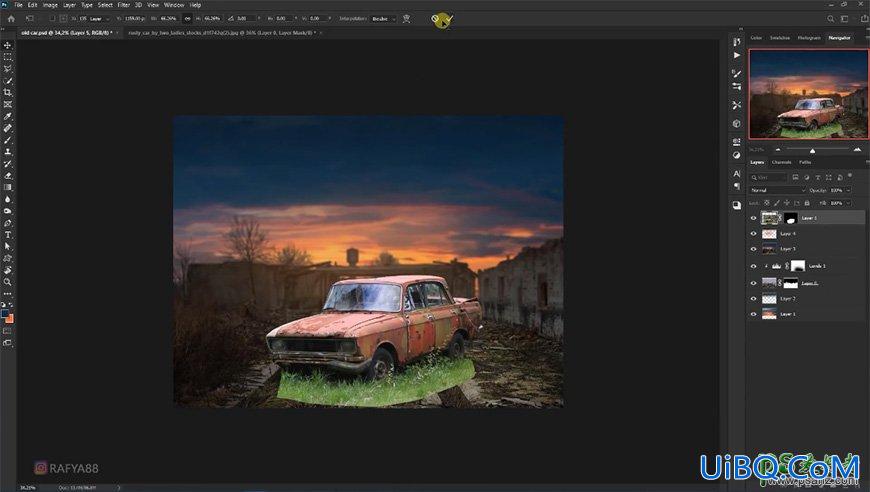Image resolution: width=870 pixels, height=492 pixels.
Task: Hide Layer 3 visibility eye
Action: coord(753,249)
